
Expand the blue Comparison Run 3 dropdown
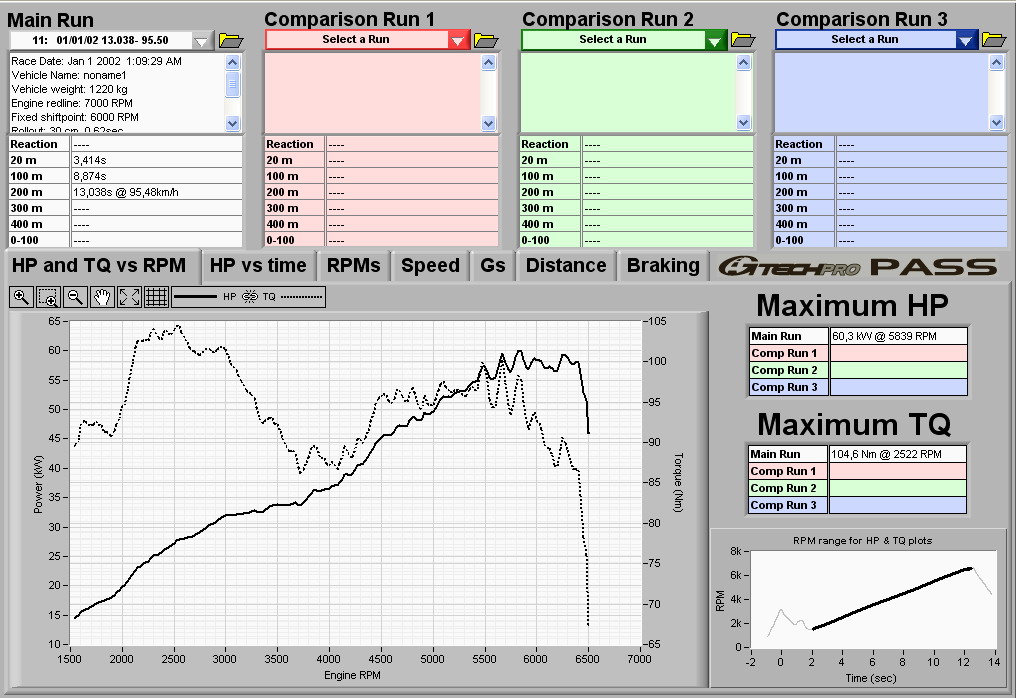965,41
